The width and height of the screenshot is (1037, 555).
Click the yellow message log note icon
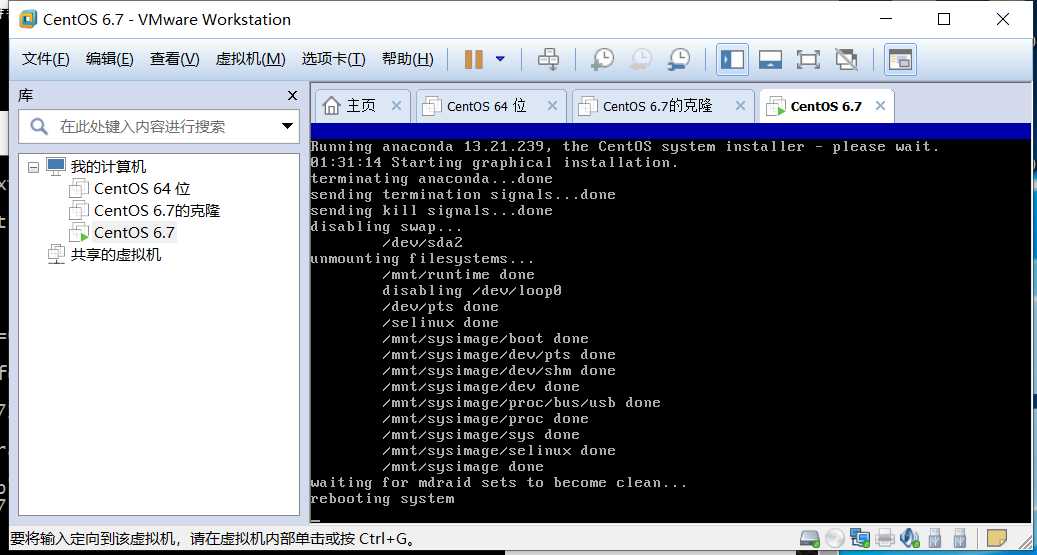click(x=996, y=537)
